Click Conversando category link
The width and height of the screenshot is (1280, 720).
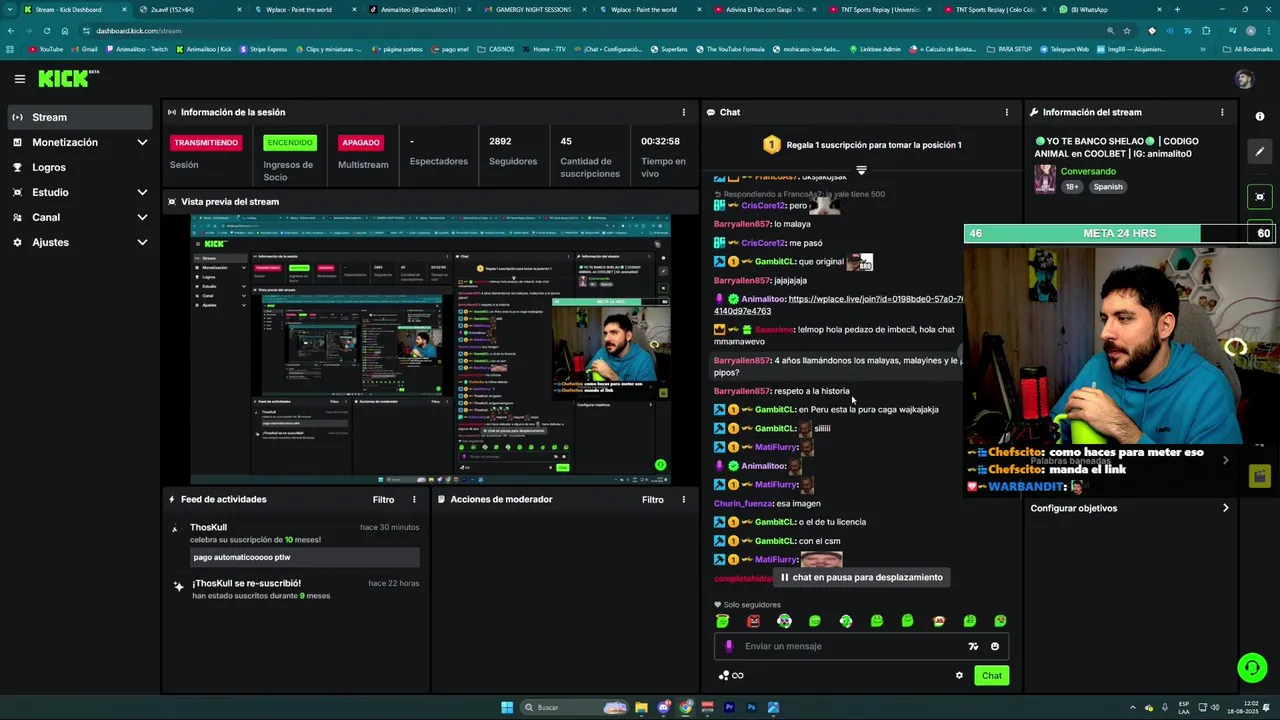pyautogui.click(x=1088, y=171)
